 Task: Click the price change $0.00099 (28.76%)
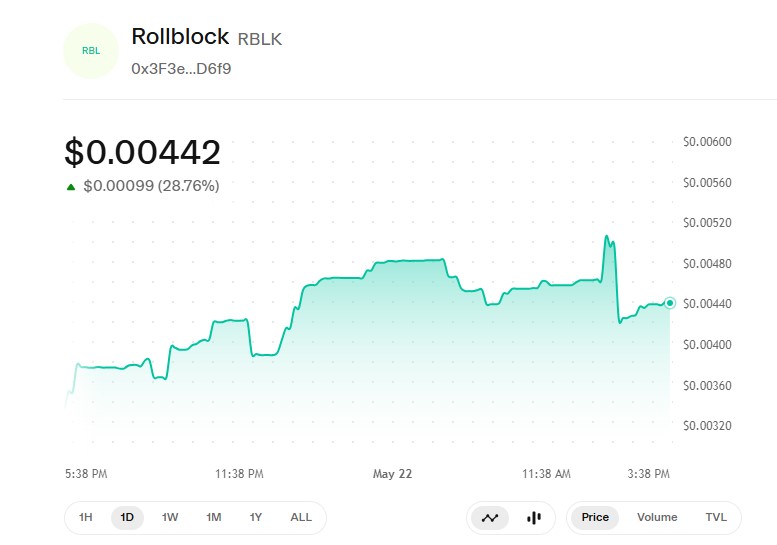point(151,186)
